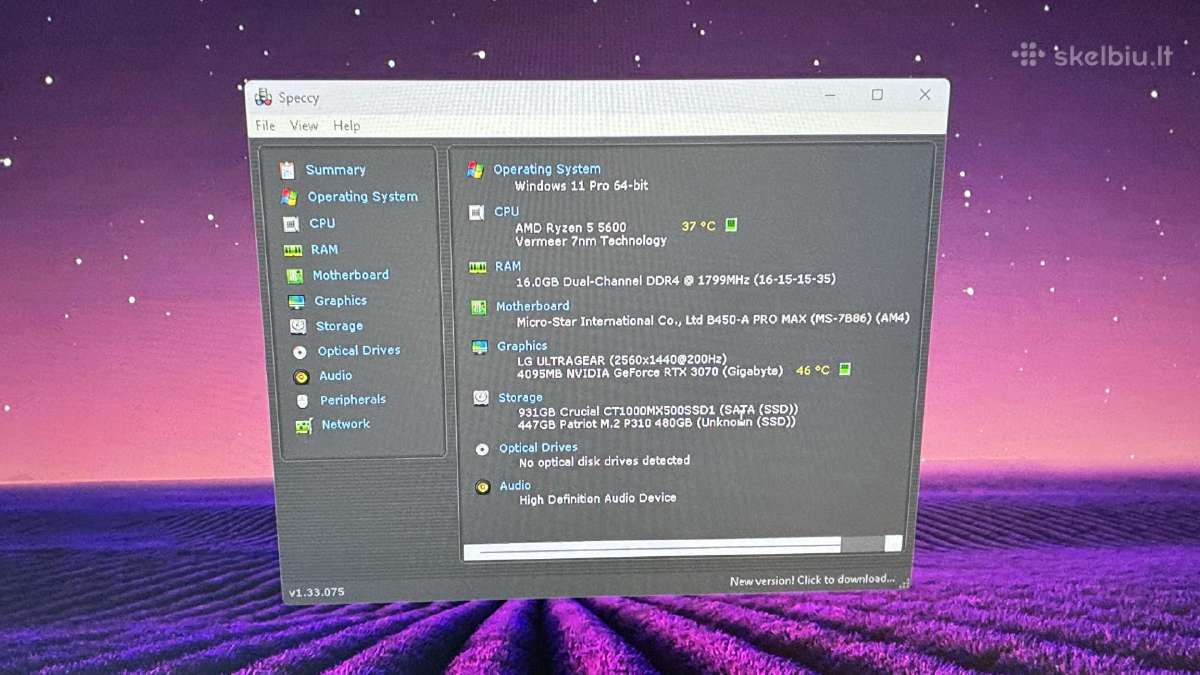The image size is (1200, 675).
Task: Click the Optical Drives heading link in summary
Action: (538, 448)
